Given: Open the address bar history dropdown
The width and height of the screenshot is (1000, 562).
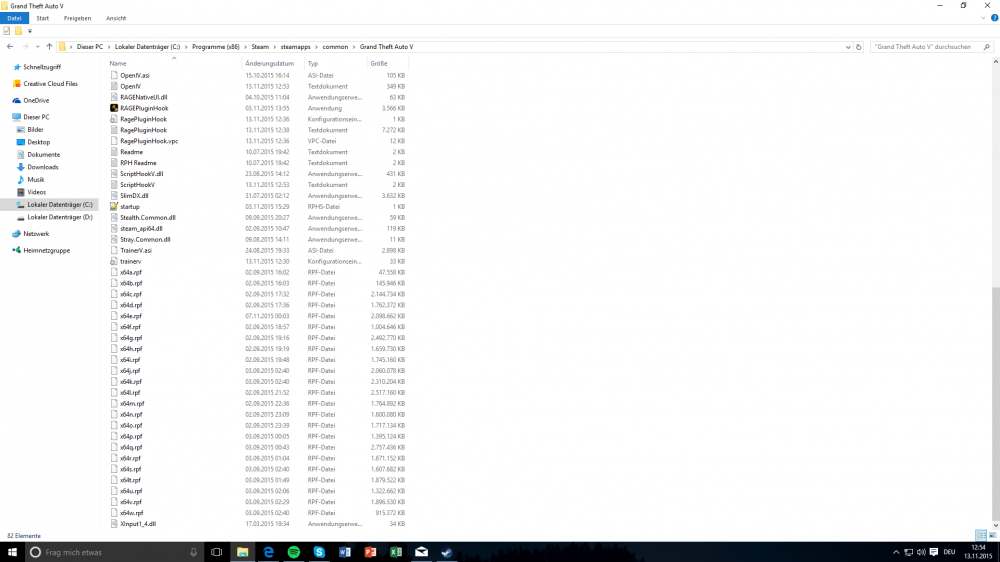Looking at the screenshot, I should pyautogui.click(x=848, y=47).
